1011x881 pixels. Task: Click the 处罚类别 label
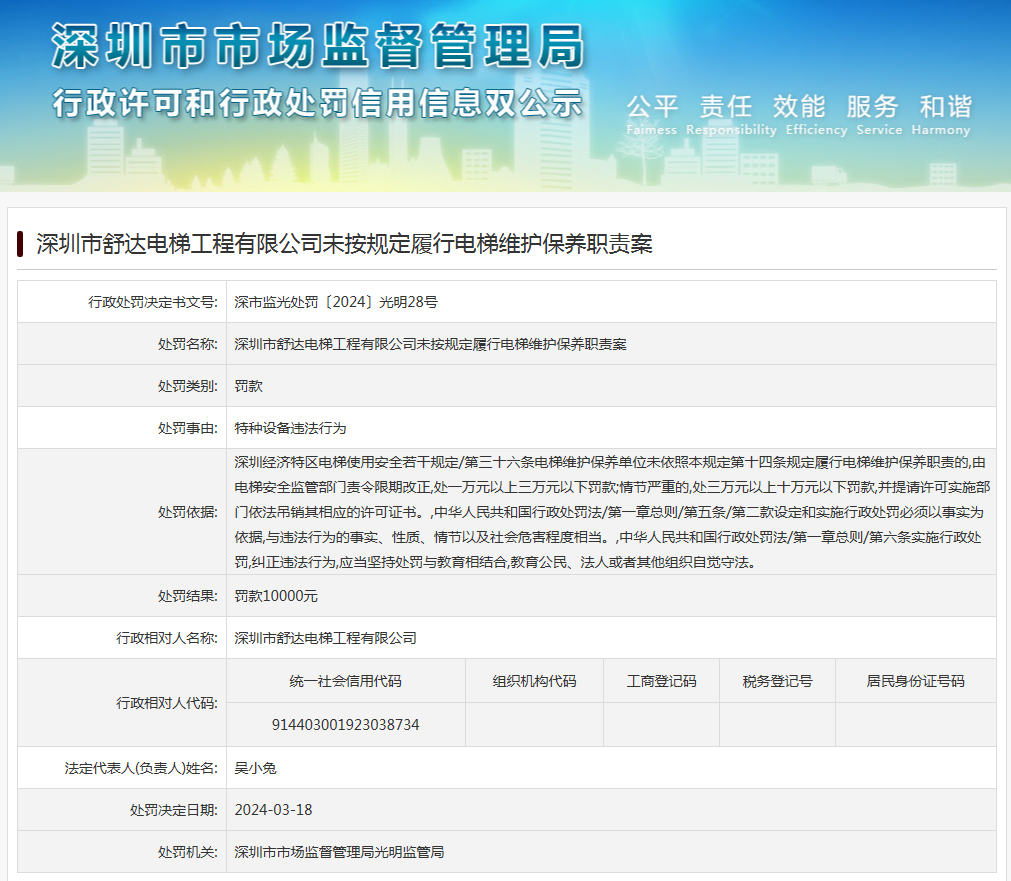click(188, 386)
